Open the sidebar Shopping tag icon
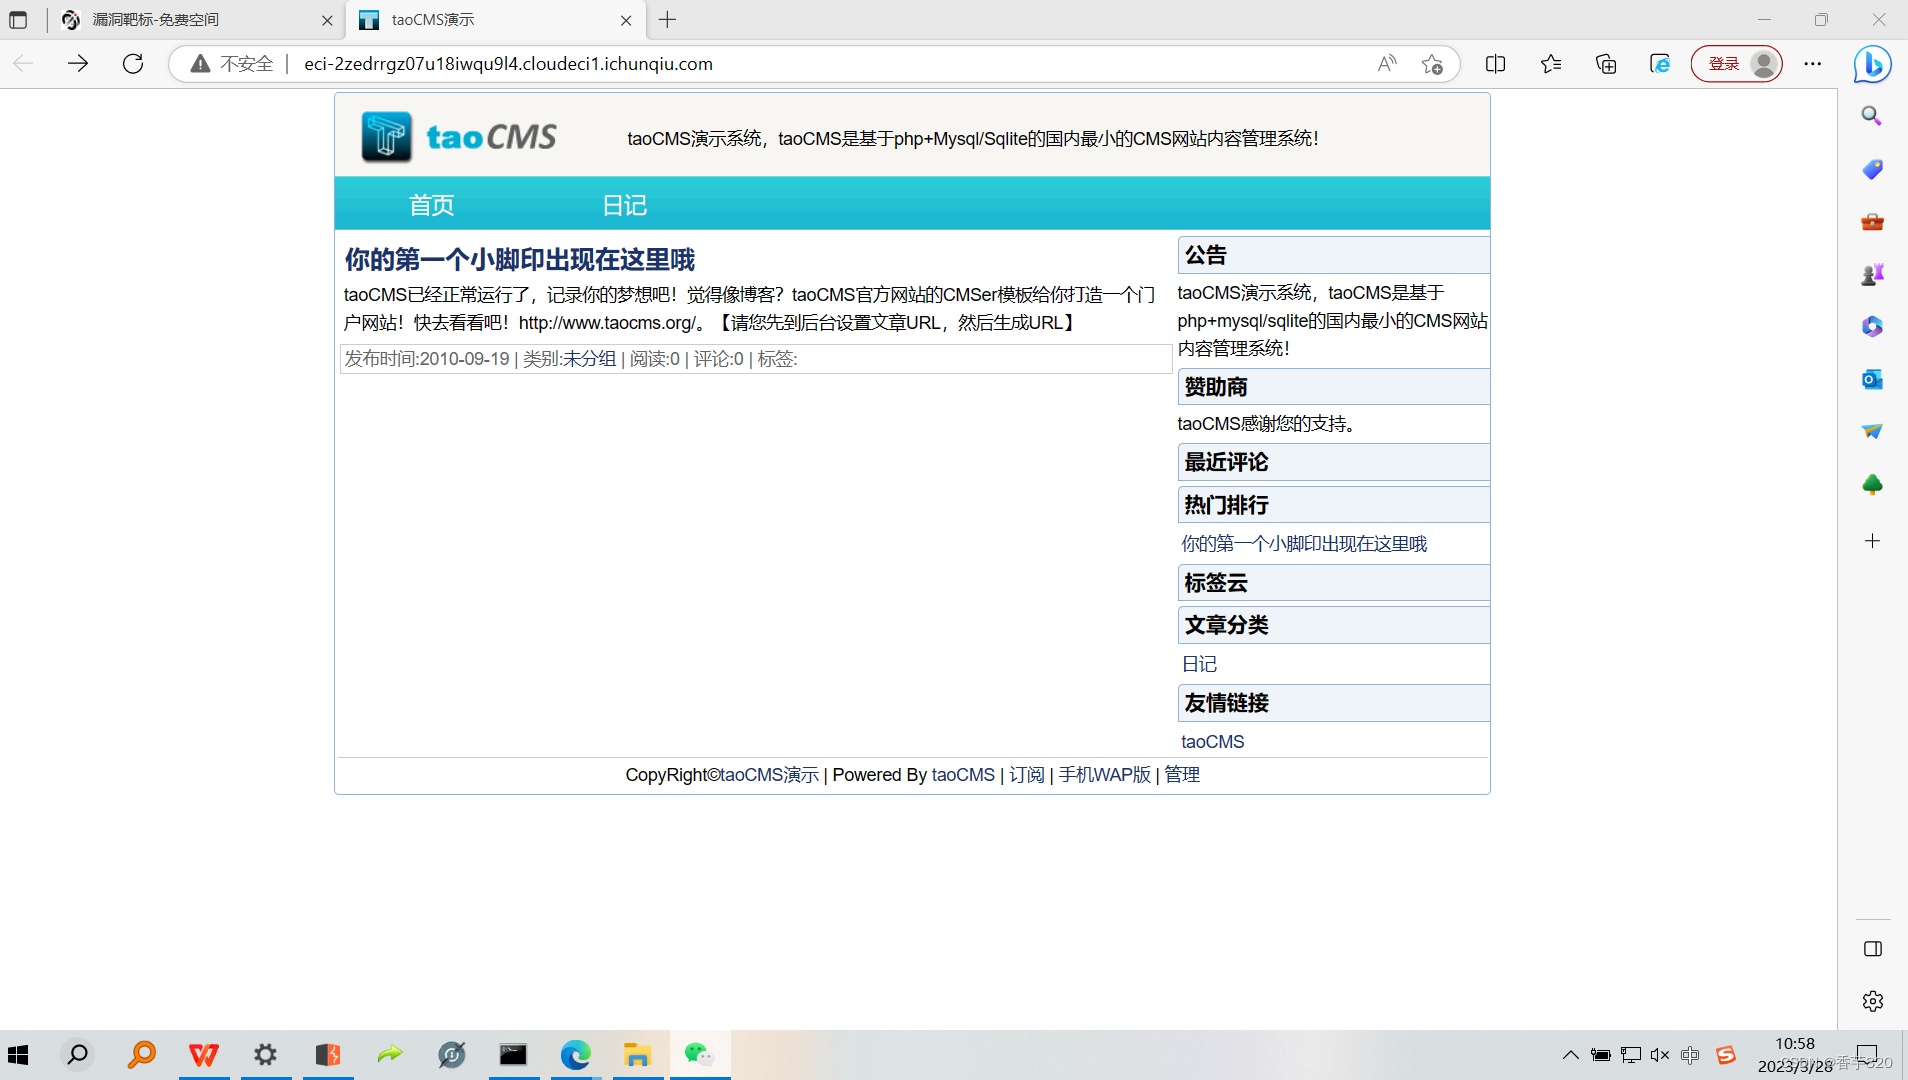 click(x=1872, y=169)
